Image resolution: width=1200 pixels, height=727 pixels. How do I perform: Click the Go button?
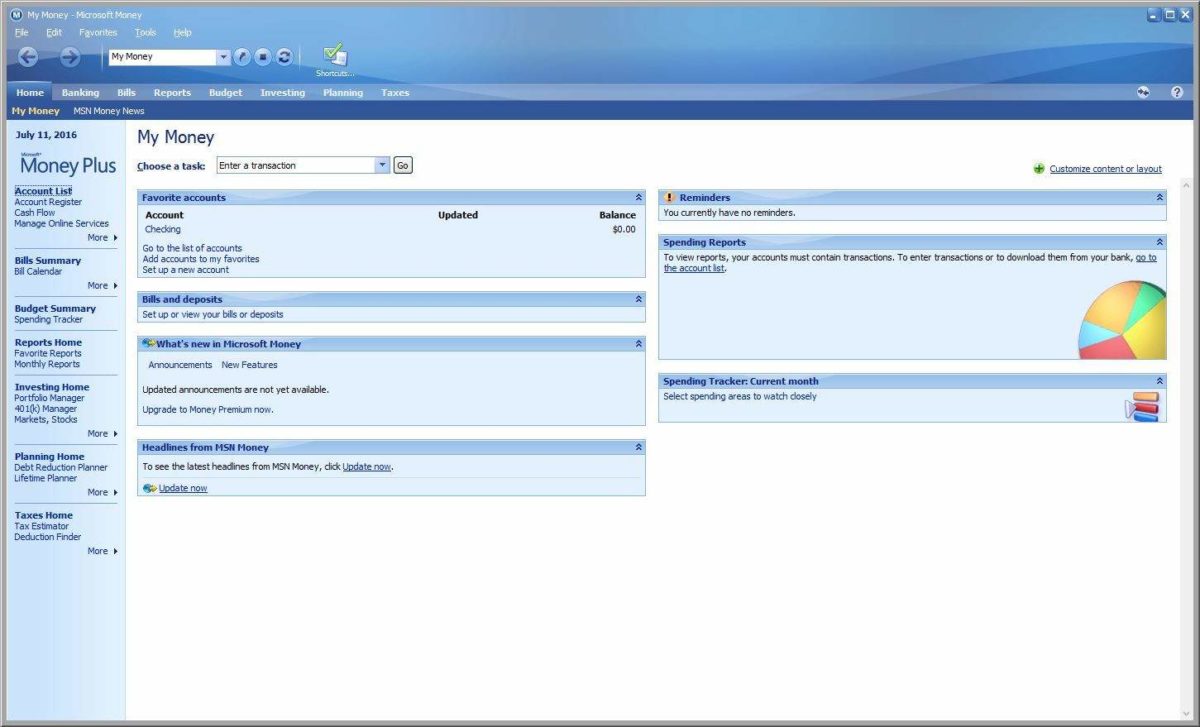tap(402, 166)
